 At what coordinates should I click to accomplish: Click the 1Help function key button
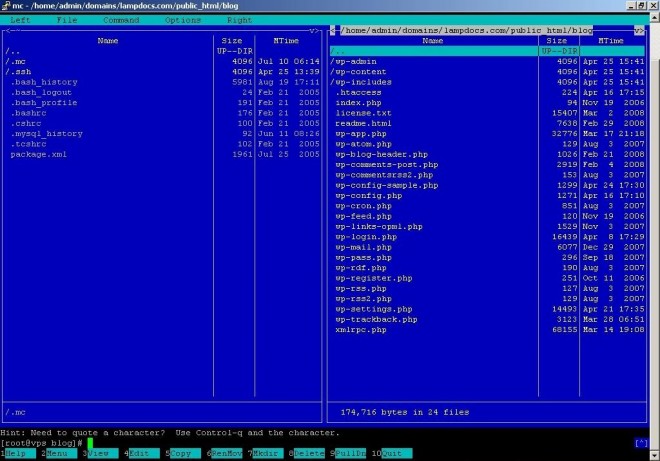18,453
